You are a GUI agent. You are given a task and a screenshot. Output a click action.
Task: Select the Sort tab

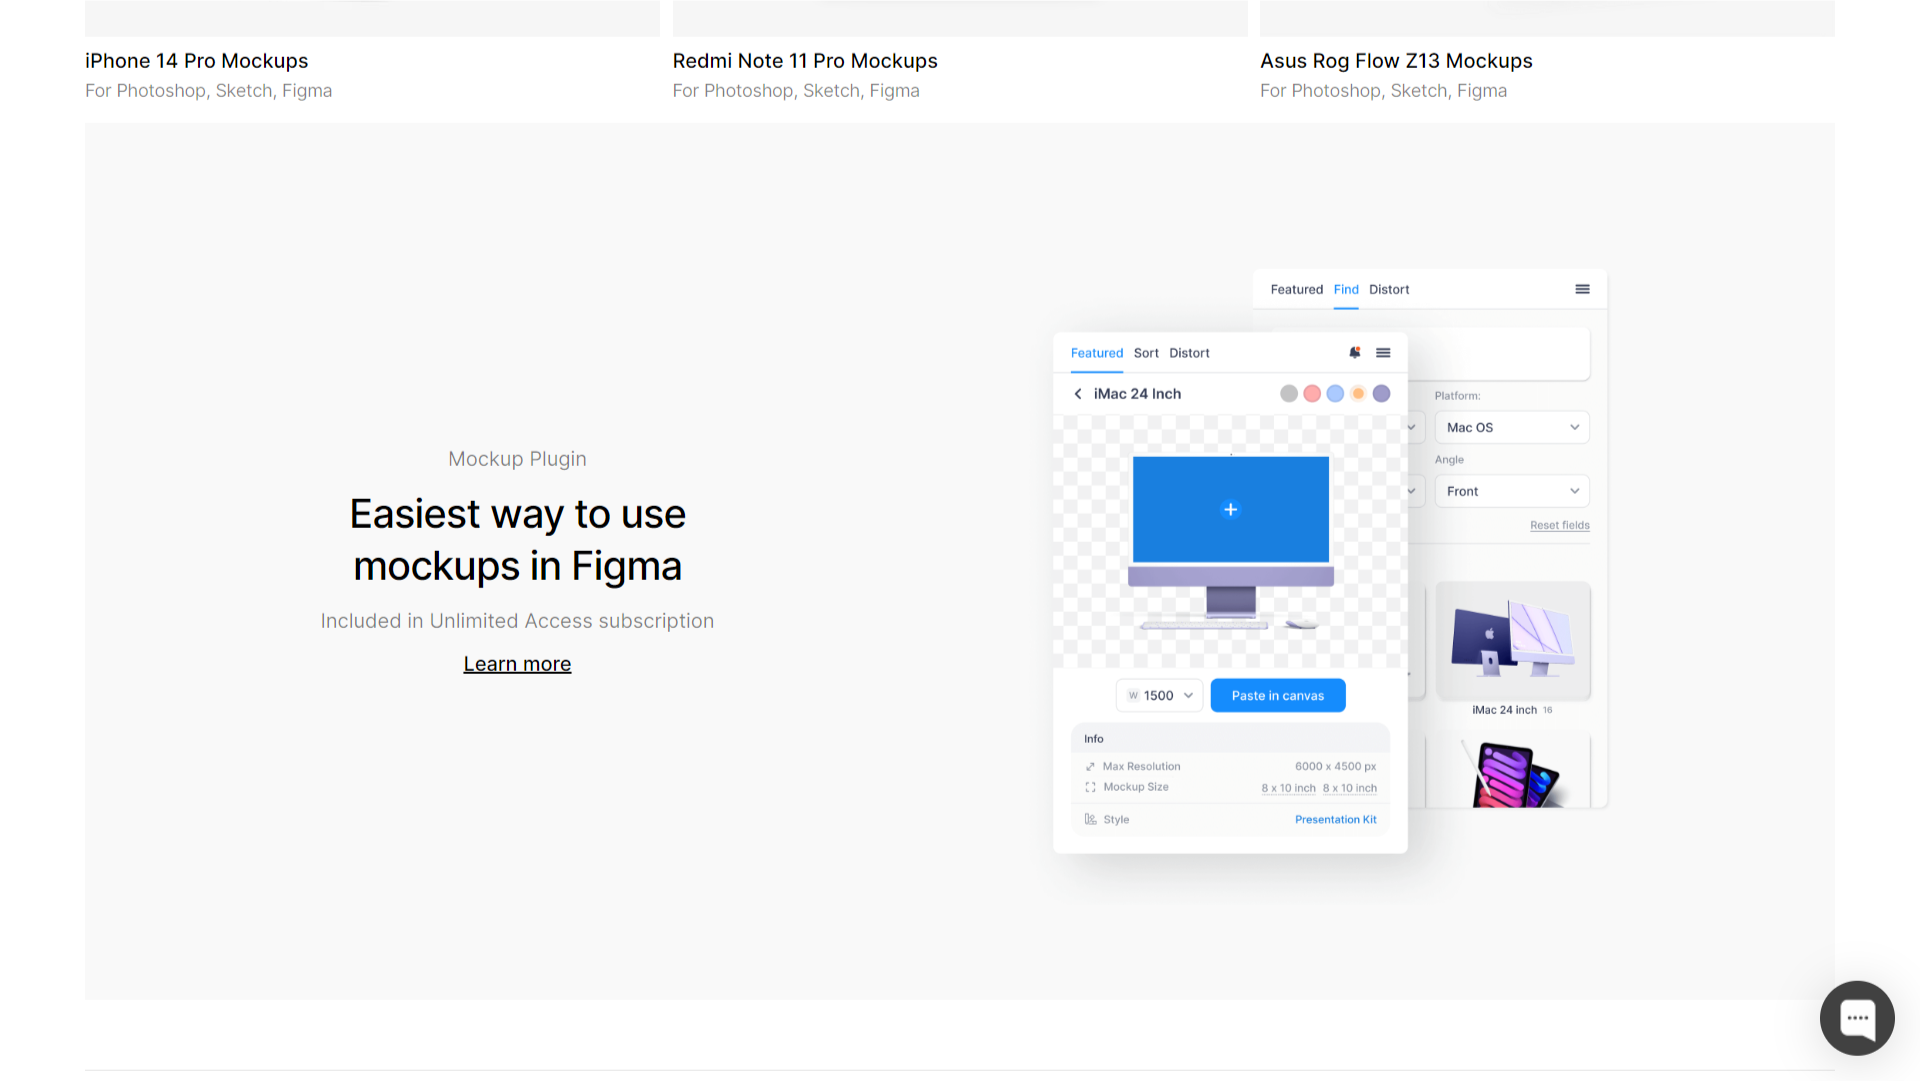[x=1146, y=353]
